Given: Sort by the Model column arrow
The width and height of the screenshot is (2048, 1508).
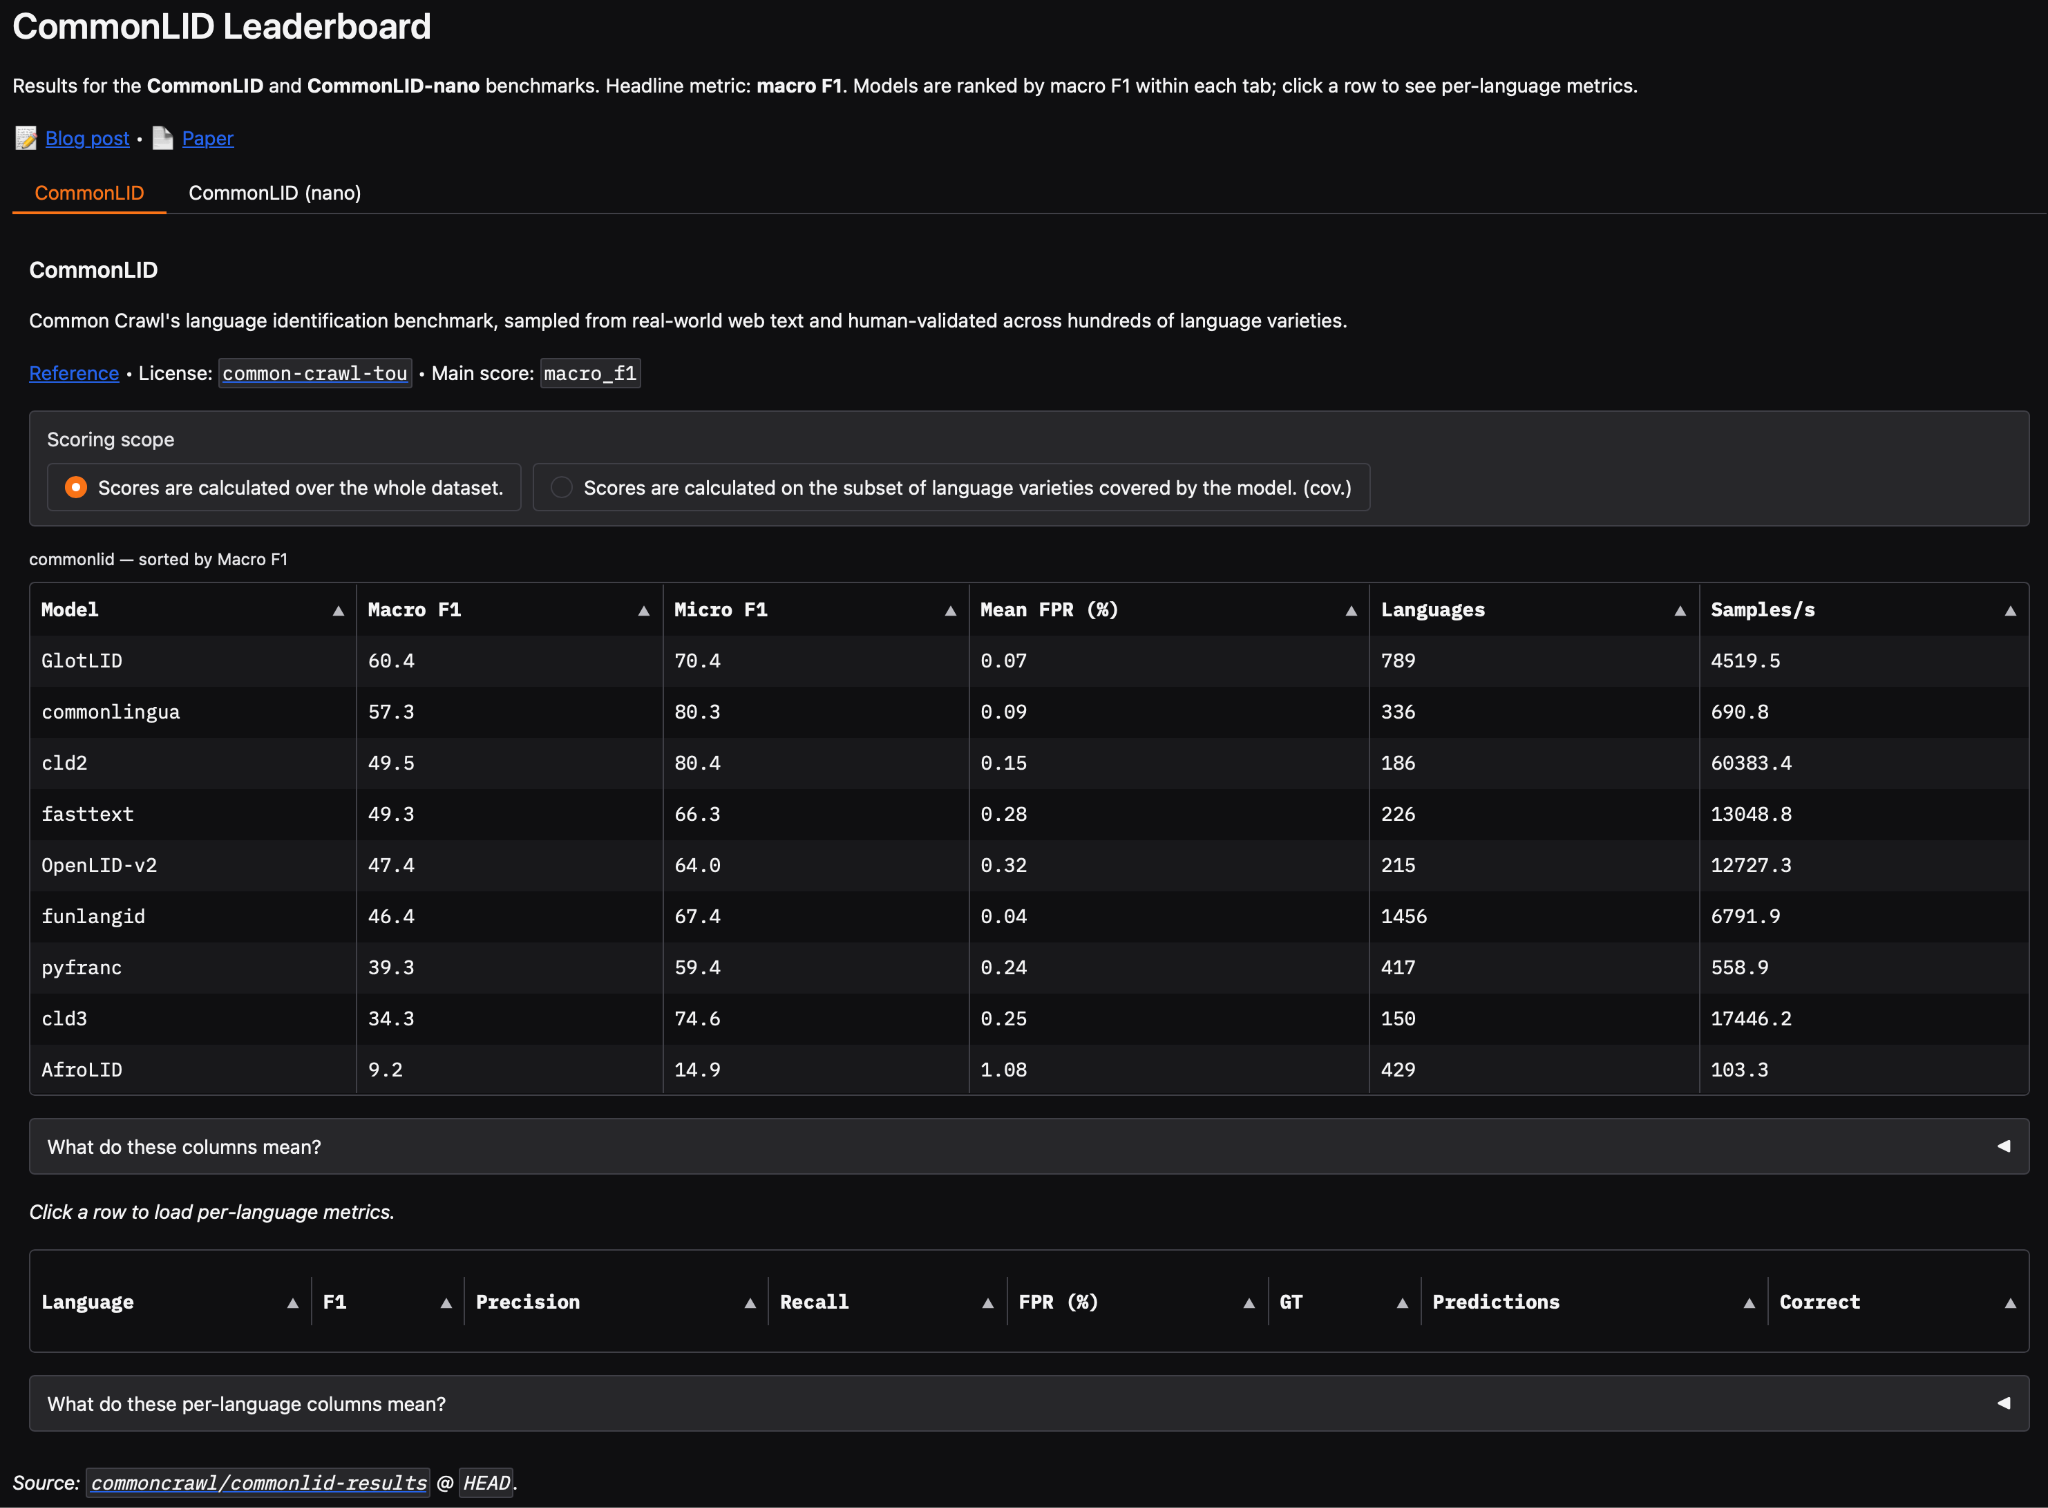Looking at the screenshot, I should point(338,611).
